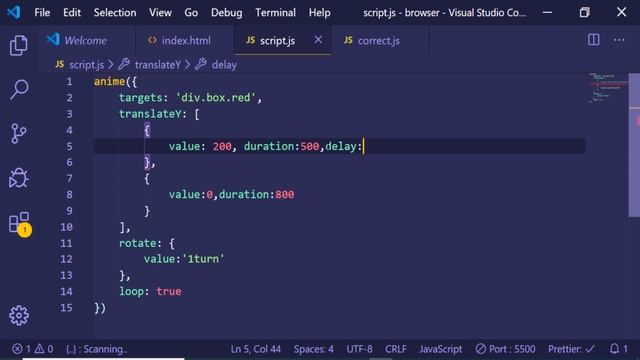Click the closing bracket on line 10
The width and height of the screenshot is (640, 360).
tap(122, 227)
